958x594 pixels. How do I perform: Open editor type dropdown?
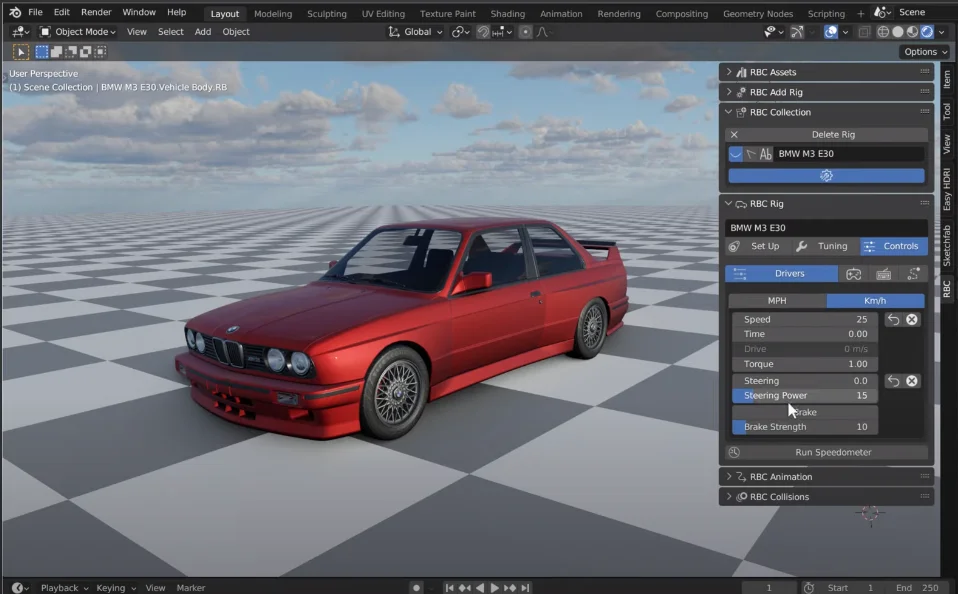(21, 32)
